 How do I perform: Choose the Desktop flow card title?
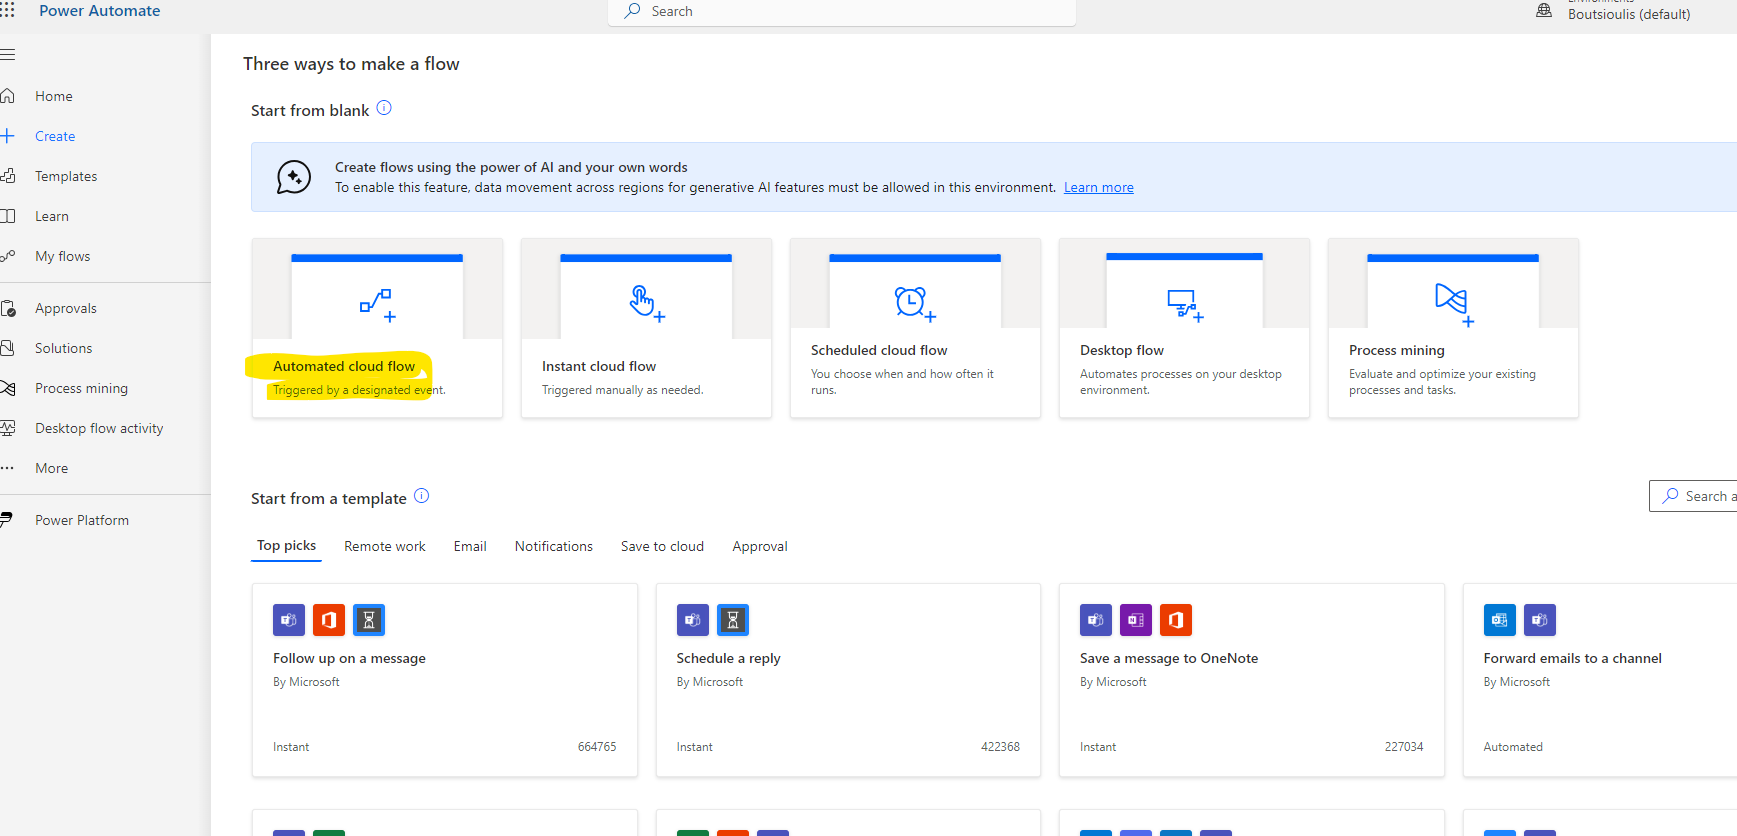[1122, 350]
